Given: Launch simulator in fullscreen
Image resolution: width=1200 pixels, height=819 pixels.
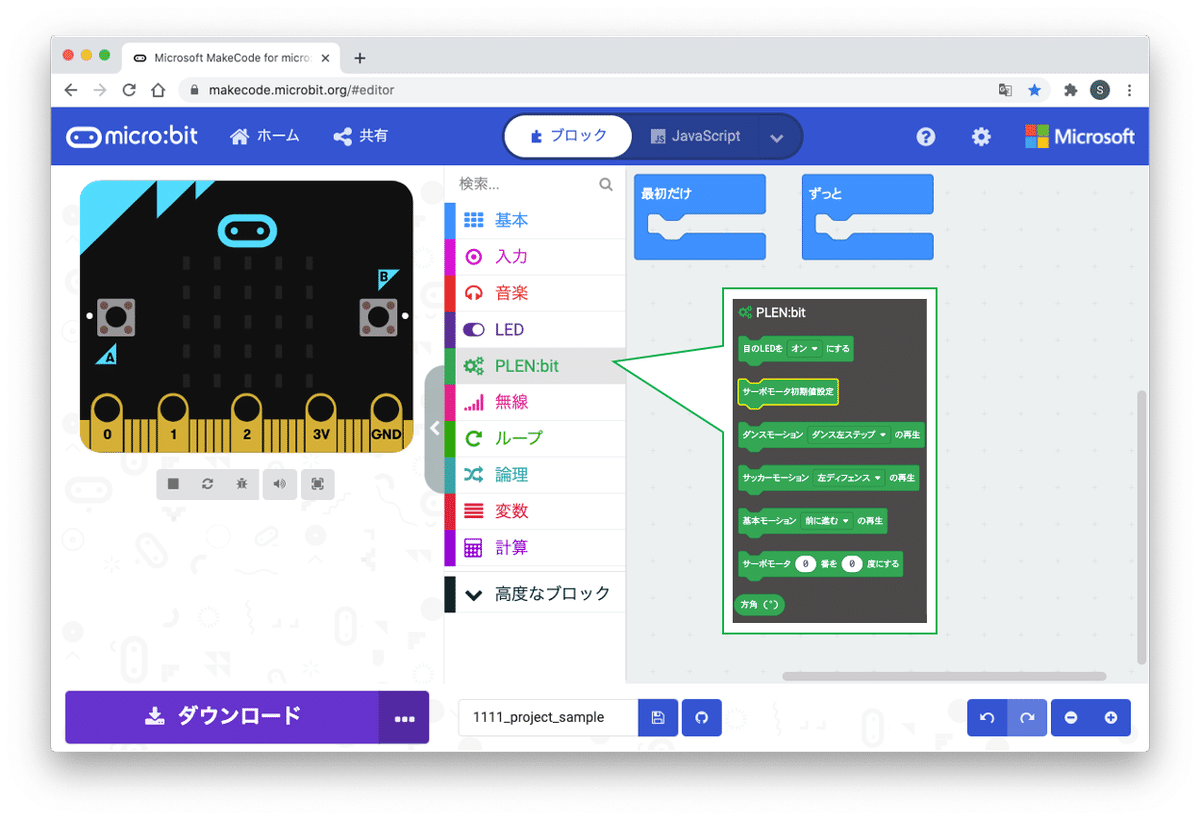Looking at the screenshot, I should [318, 484].
